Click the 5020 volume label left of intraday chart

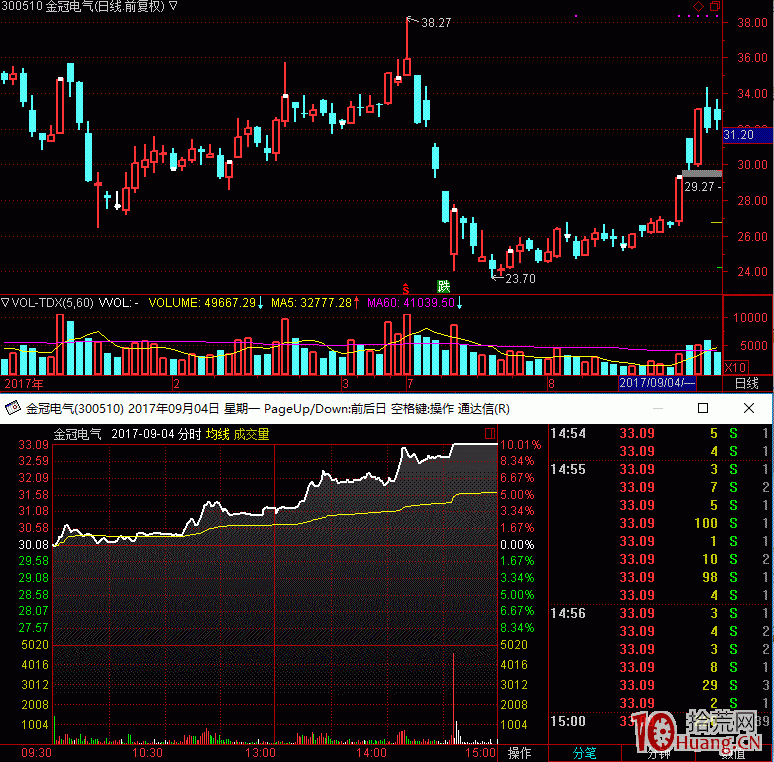35,645
